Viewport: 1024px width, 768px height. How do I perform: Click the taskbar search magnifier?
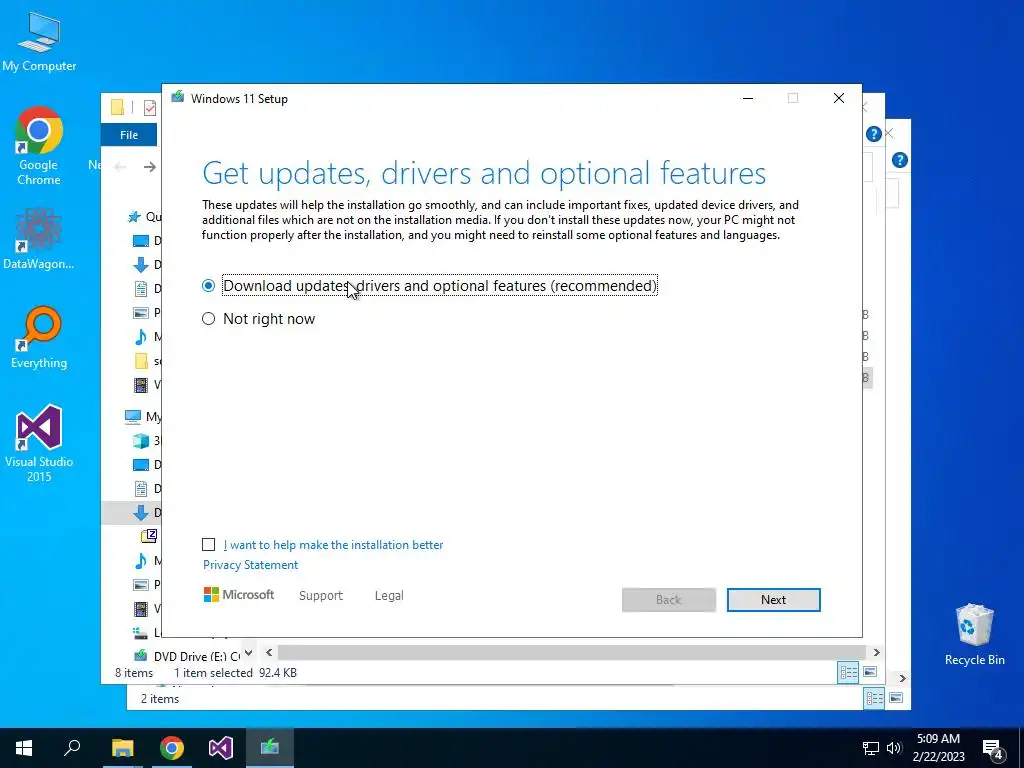coord(72,748)
